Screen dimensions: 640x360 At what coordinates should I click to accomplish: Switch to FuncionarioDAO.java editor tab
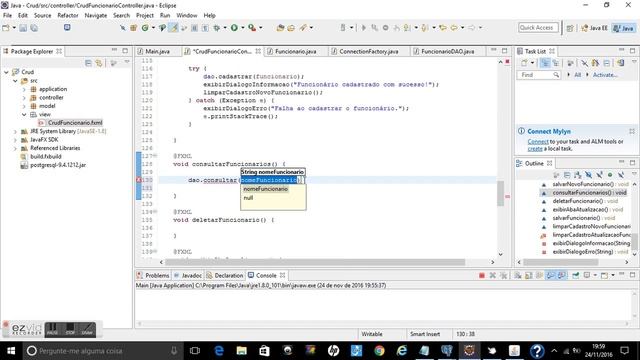click(447, 51)
